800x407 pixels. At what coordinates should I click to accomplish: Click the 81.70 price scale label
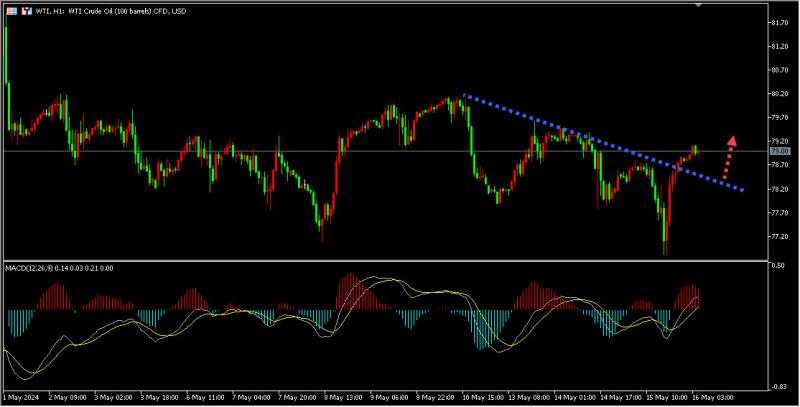point(781,23)
